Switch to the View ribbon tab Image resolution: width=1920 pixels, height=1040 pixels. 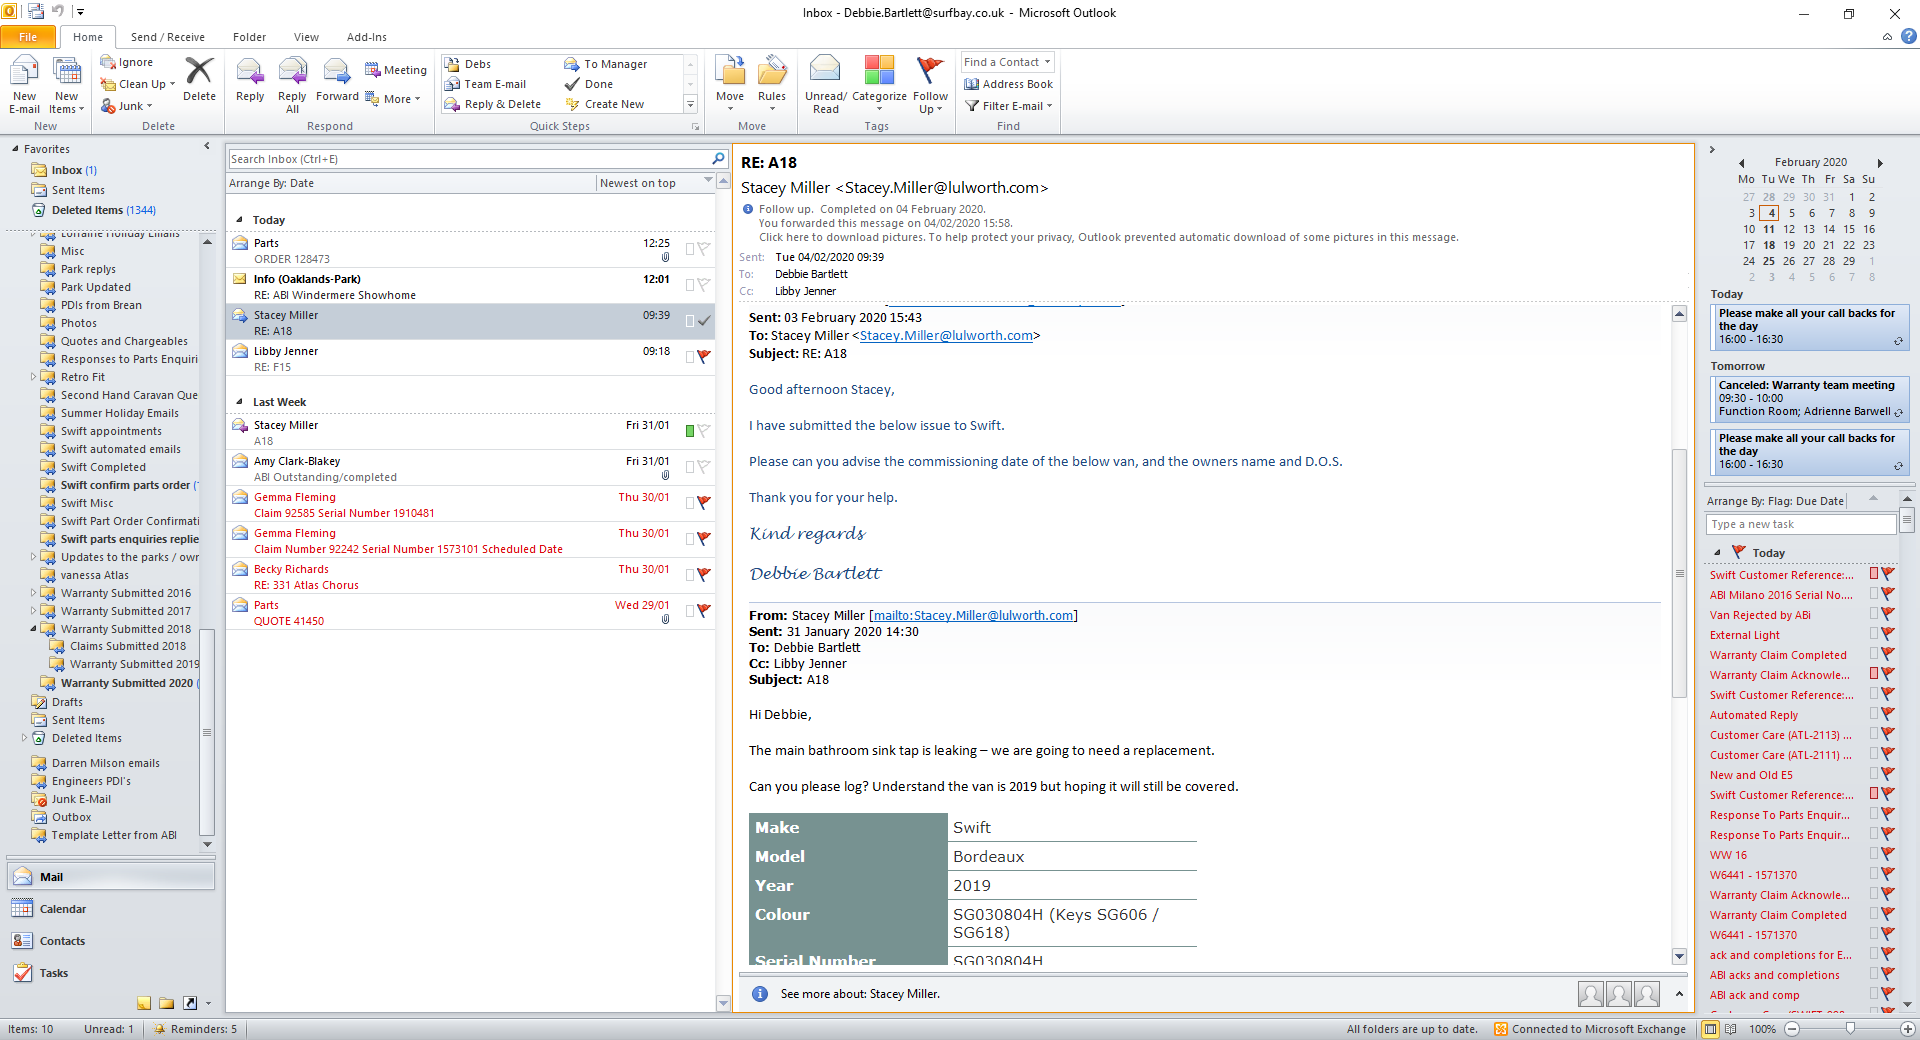(306, 37)
